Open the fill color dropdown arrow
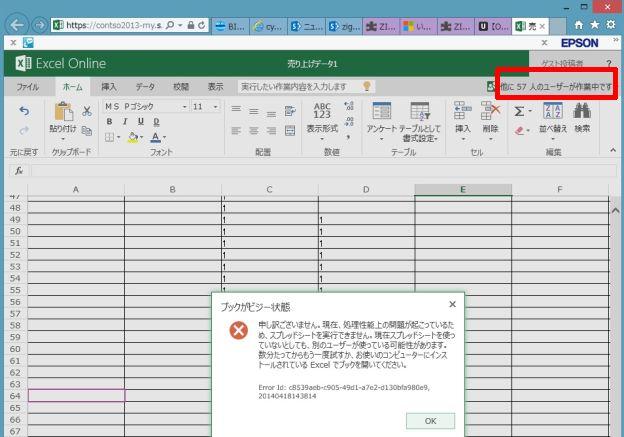The image size is (624, 437). (x=142, y=137)
